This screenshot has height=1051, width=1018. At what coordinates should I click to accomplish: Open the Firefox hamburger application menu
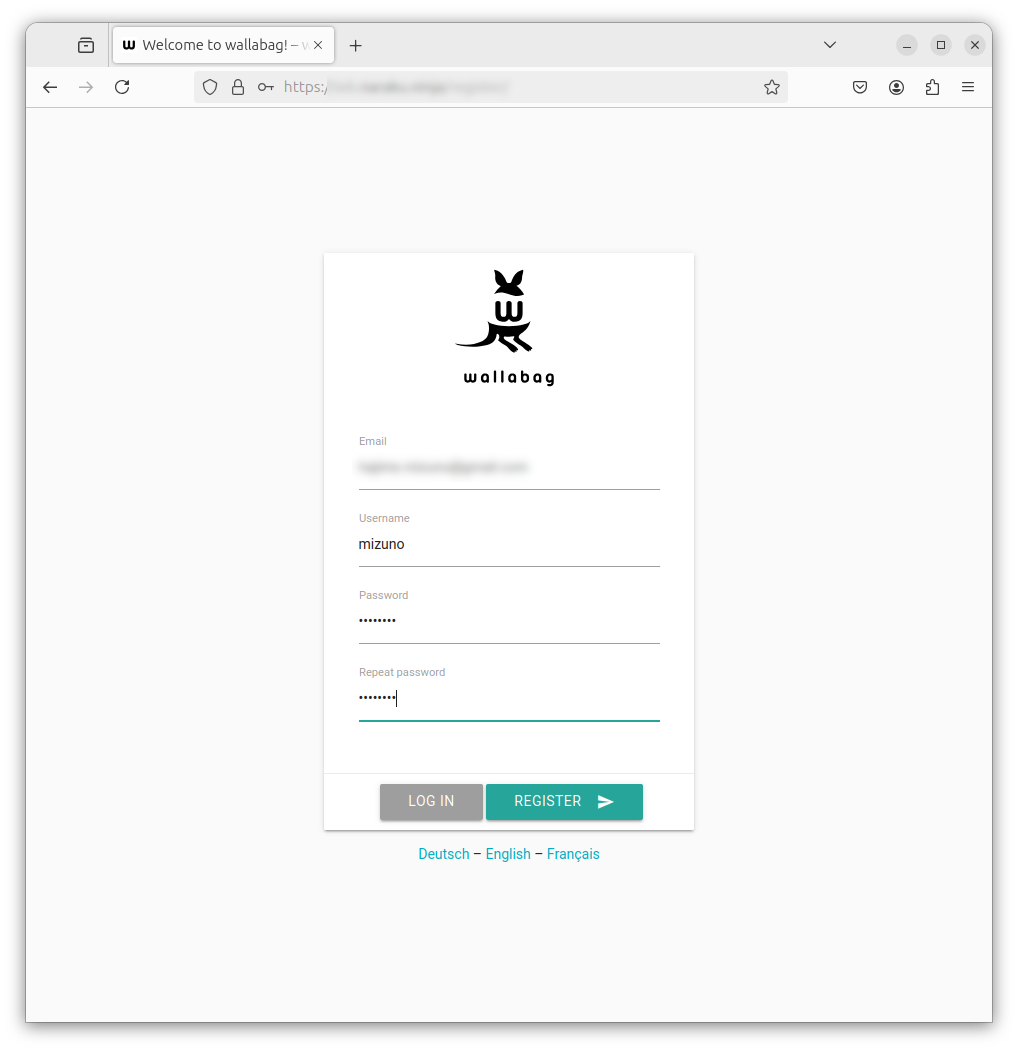coord(968,87)
